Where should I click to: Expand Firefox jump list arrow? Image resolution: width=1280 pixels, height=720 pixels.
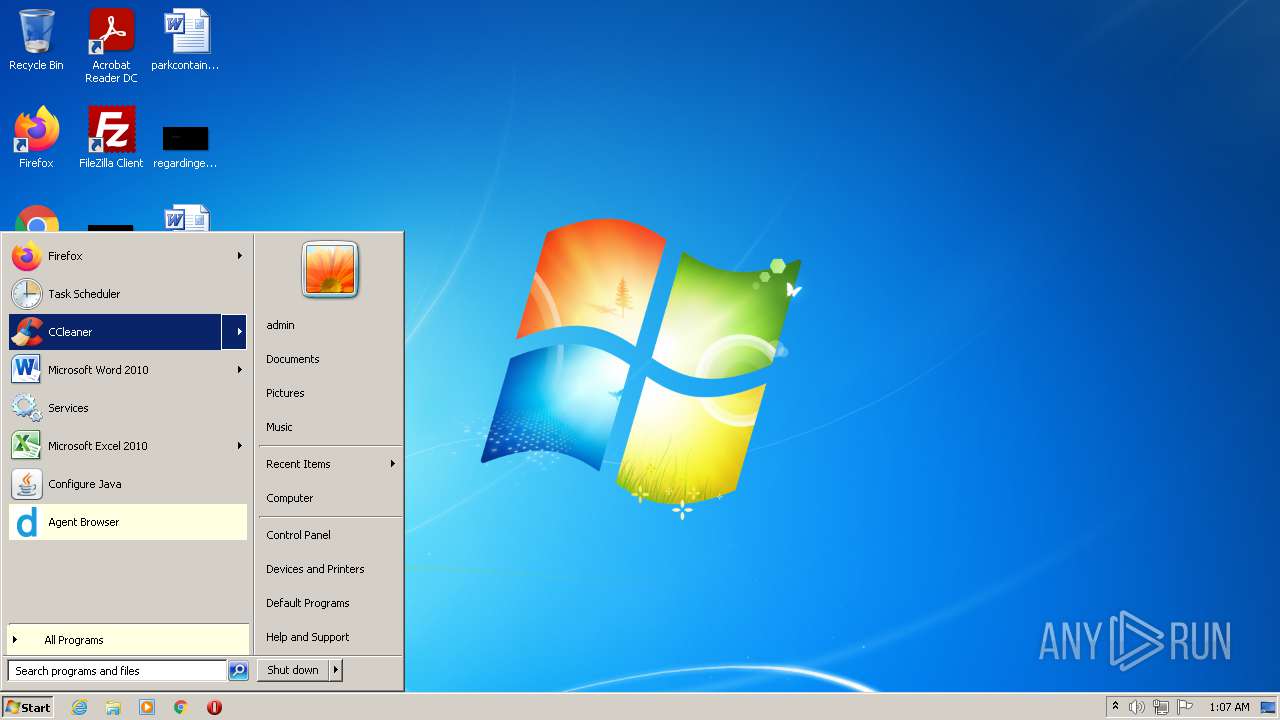coord(239,256)
